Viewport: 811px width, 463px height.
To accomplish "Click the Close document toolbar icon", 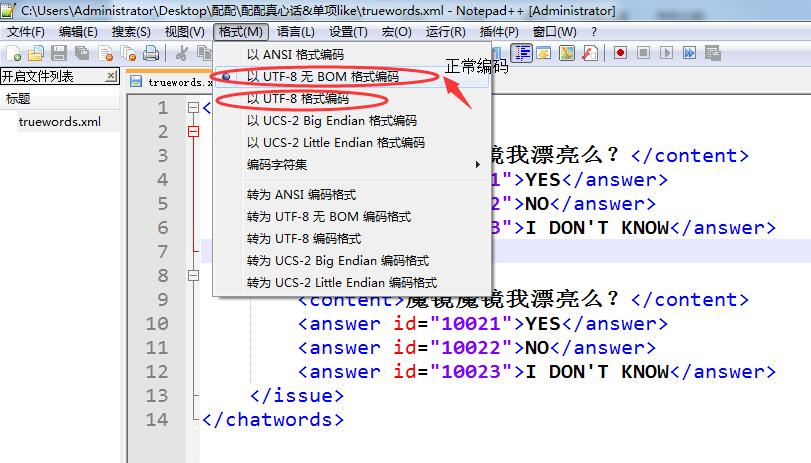I will [x=106, y=53].
